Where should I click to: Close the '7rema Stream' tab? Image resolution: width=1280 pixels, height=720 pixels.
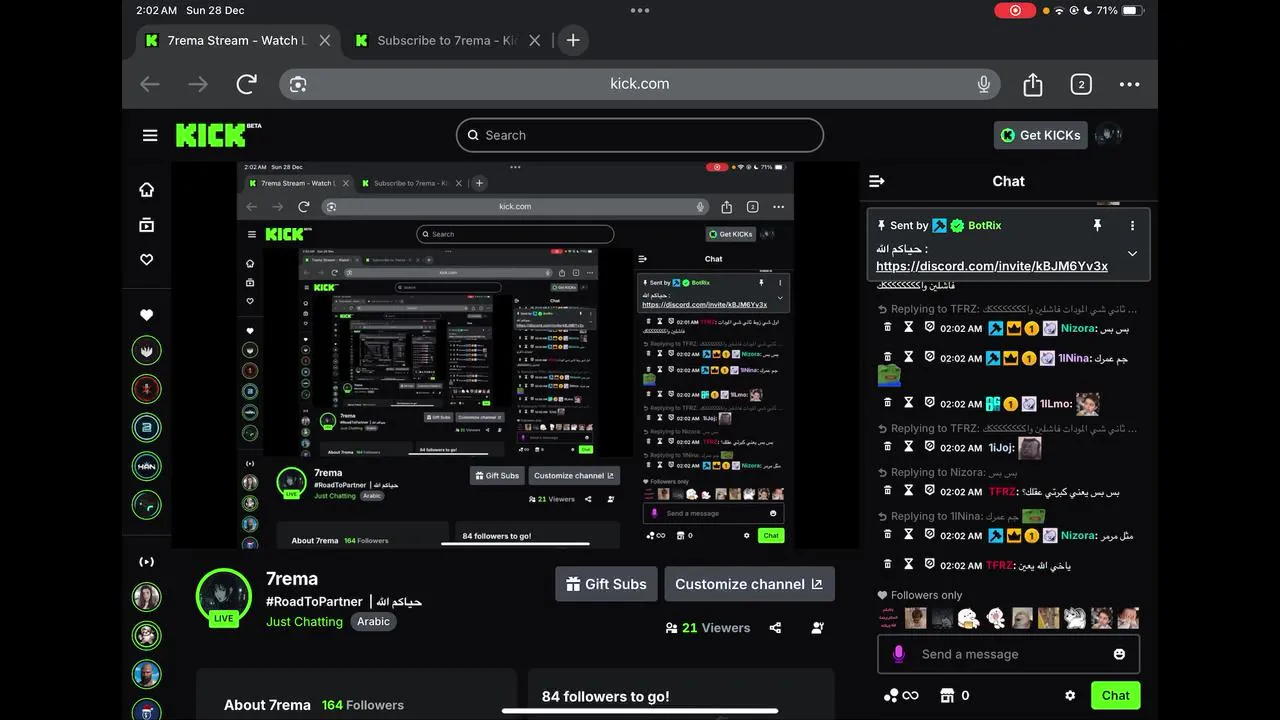[325, 40]
